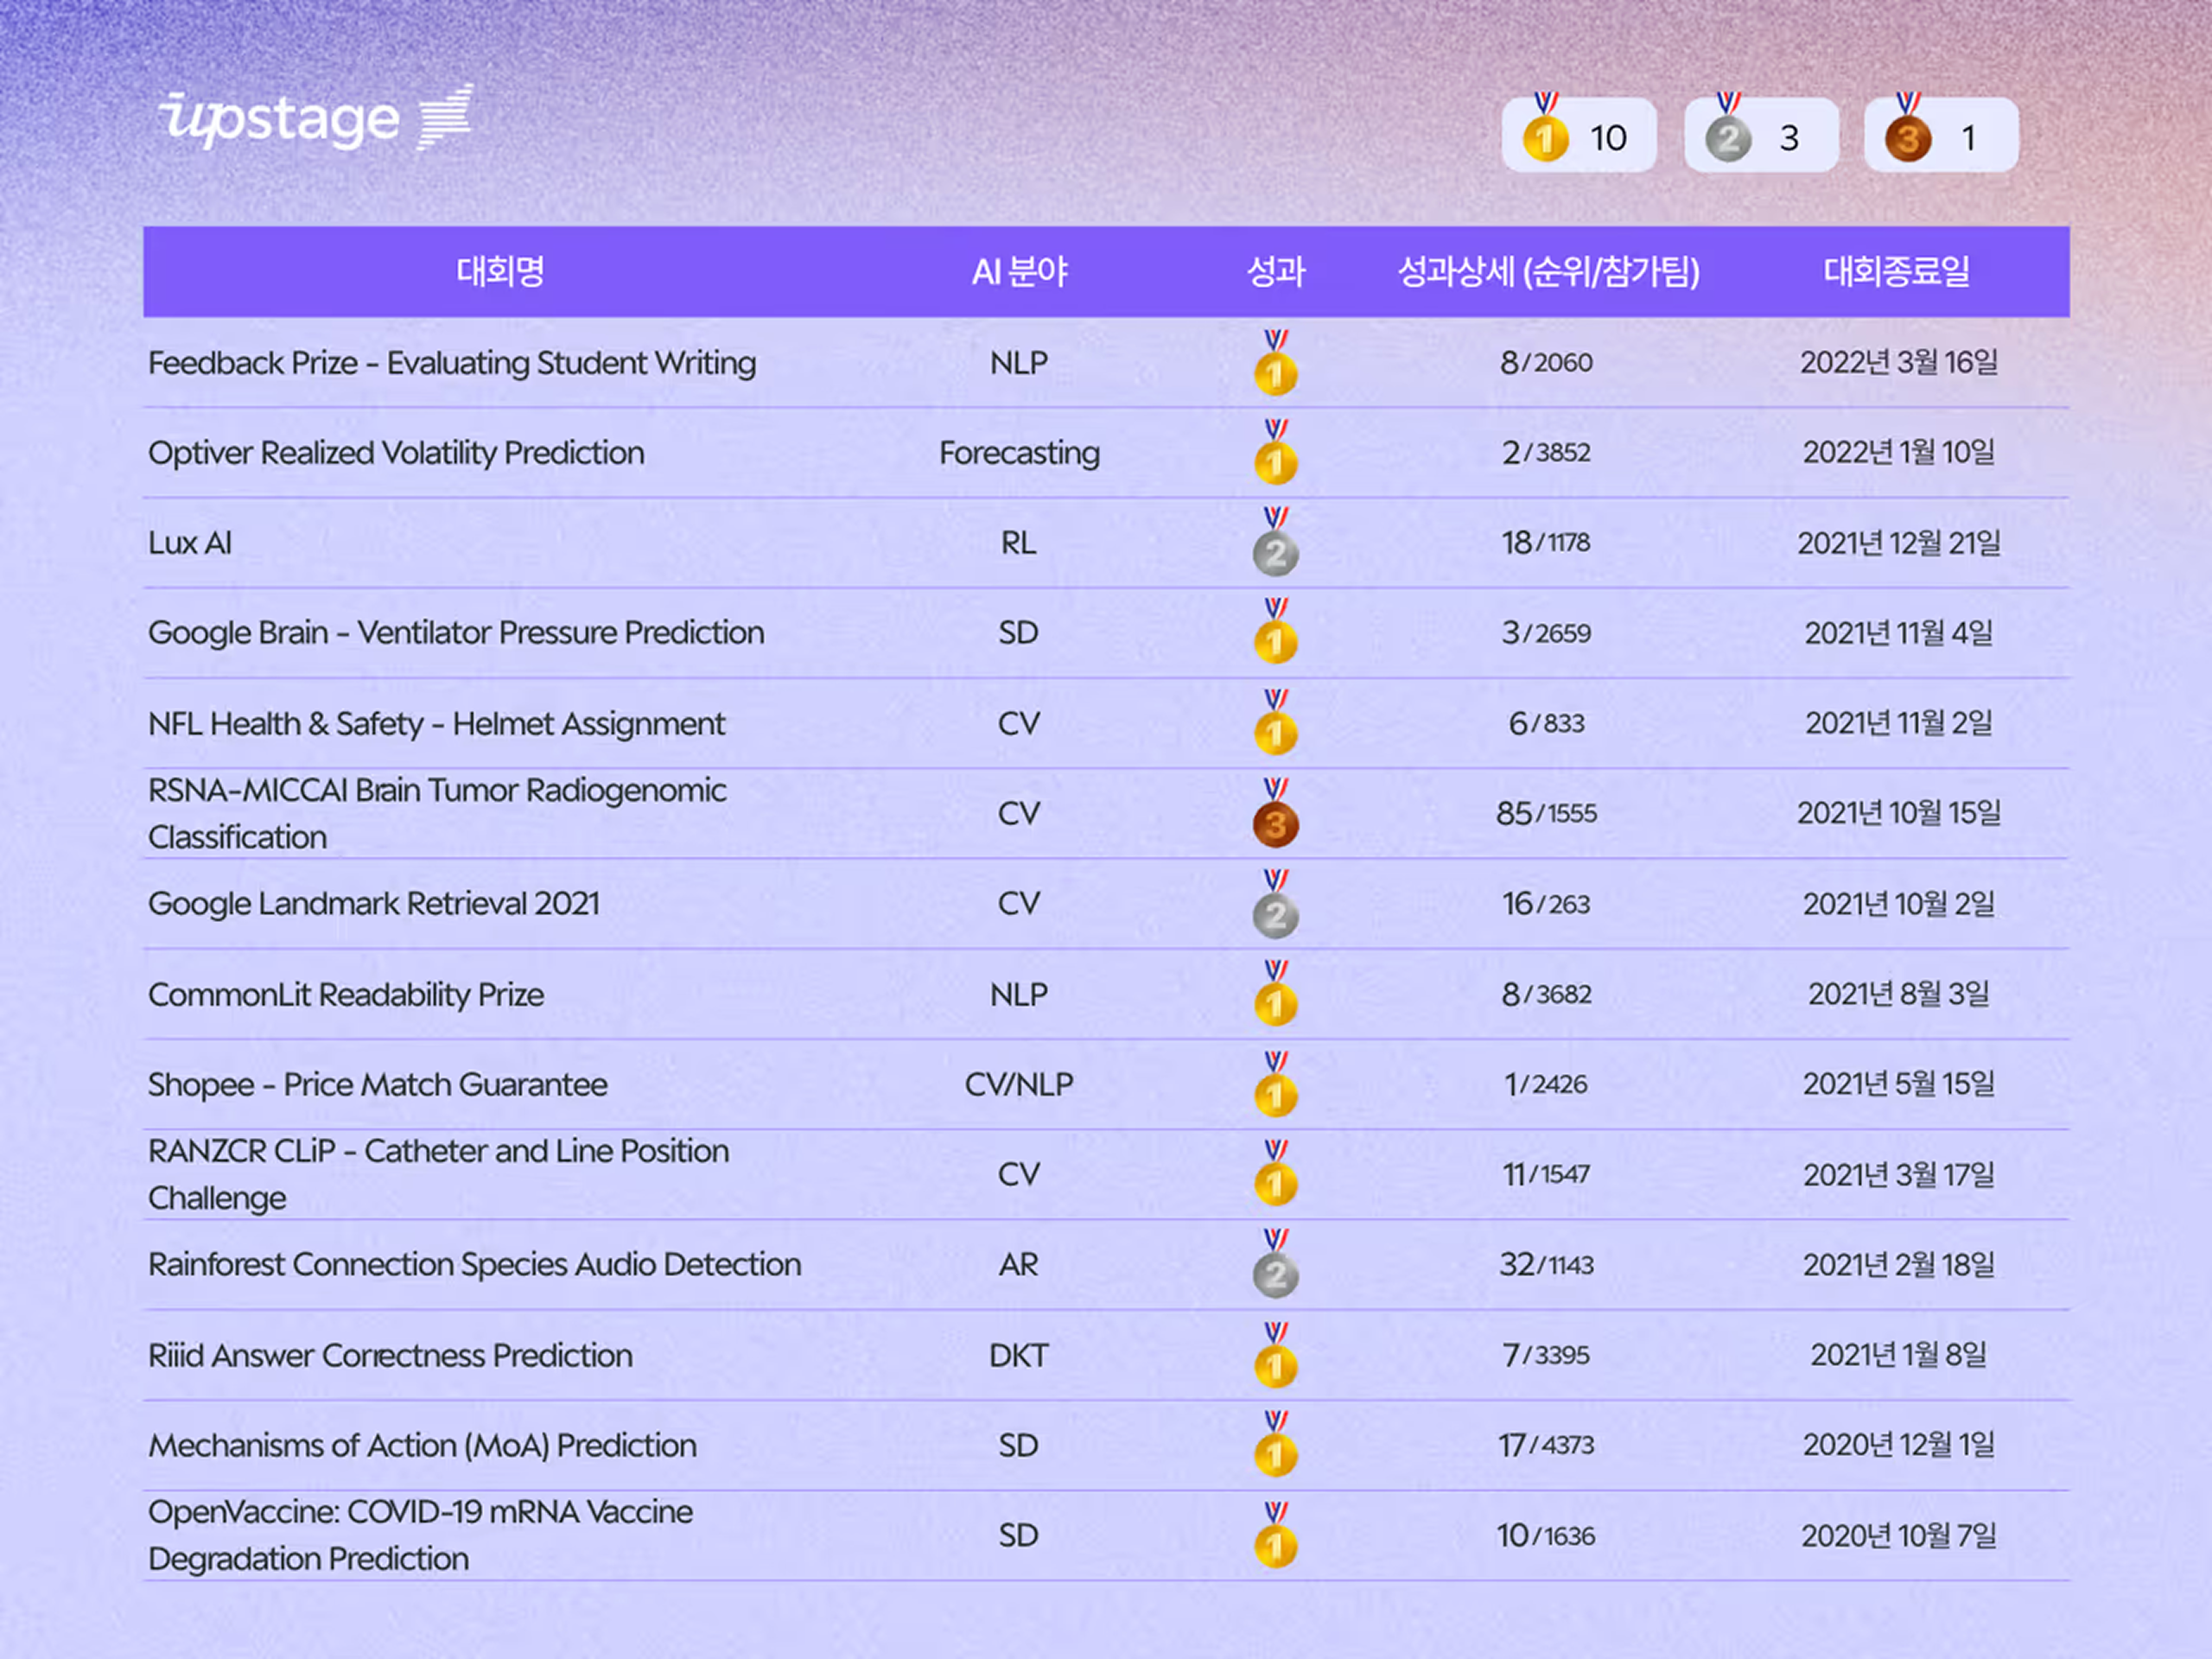
Task: Click the end date '2022년 1월 10일'
Action: pos(1898,452)
